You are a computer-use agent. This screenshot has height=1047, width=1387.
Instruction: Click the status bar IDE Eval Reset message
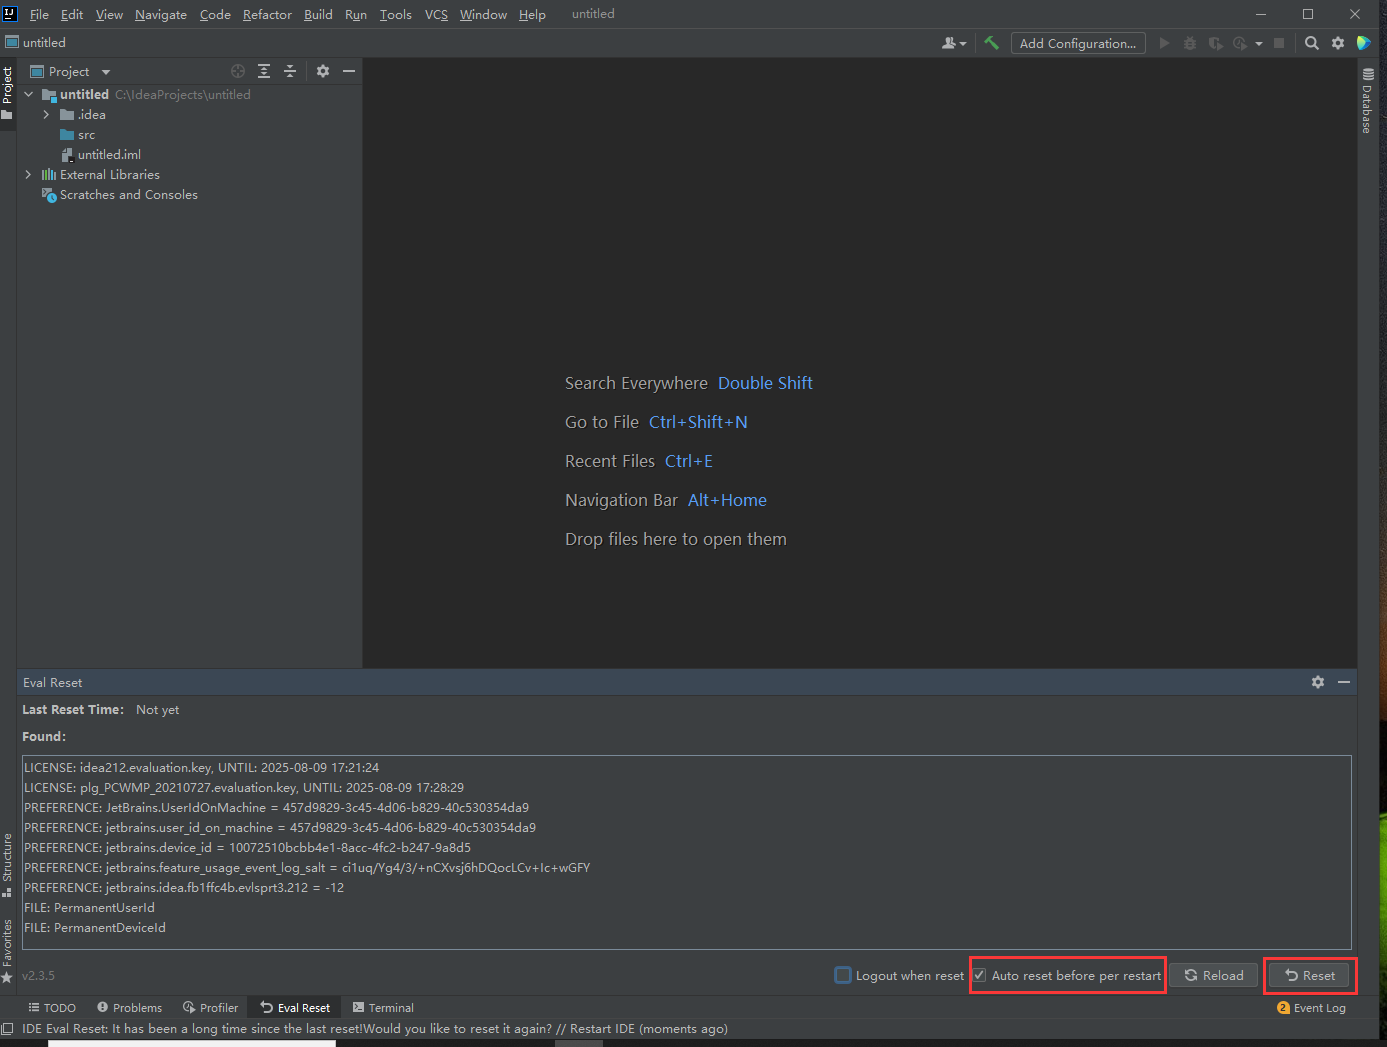tap(375, 1029)
